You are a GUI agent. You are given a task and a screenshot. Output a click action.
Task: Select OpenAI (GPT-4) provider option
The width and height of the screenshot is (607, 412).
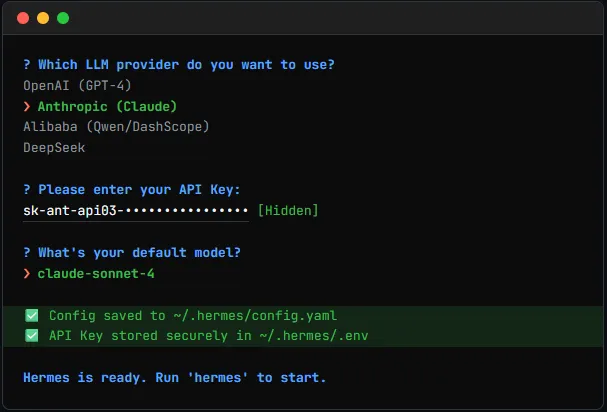coord(77,85)
